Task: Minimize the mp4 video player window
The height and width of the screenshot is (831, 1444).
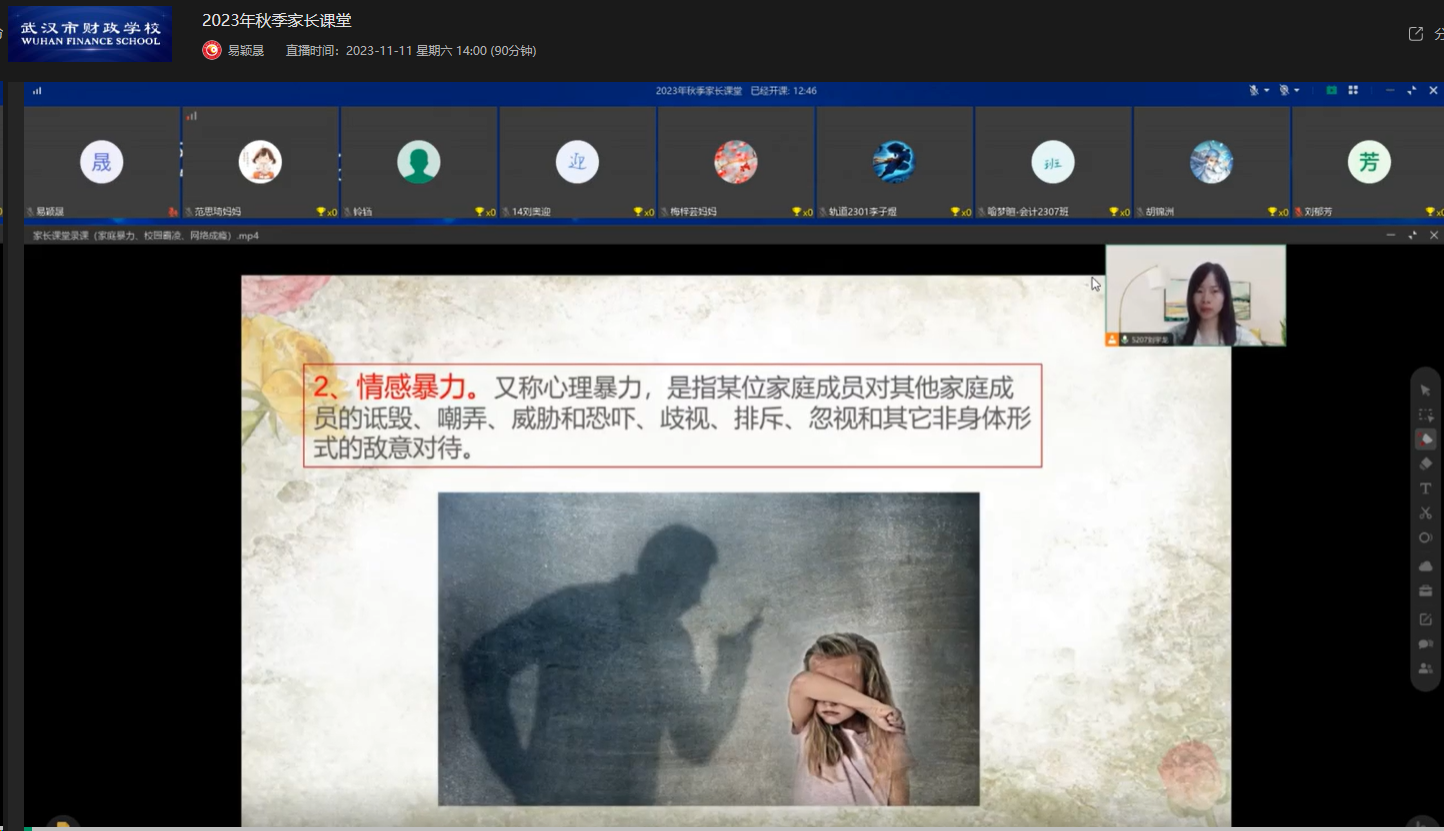Action: (x=1391, y=235)
